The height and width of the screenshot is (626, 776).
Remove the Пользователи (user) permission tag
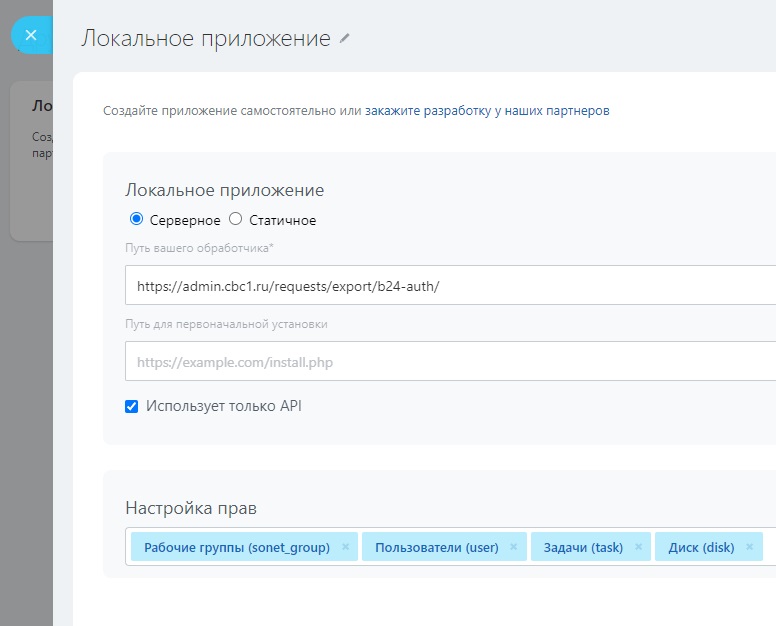pos(514,547)
